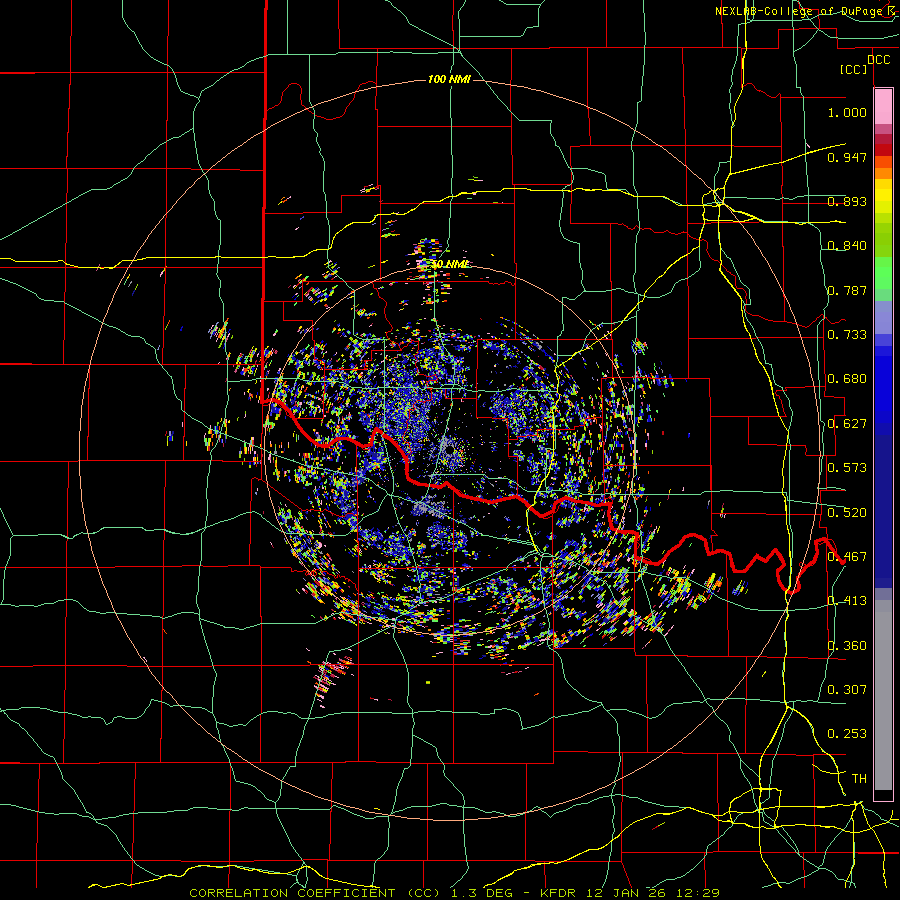This screenshot has width=900, height=900.
Task: Click the "12 JAN 26" date text
Action: click(x=628, y=893)
